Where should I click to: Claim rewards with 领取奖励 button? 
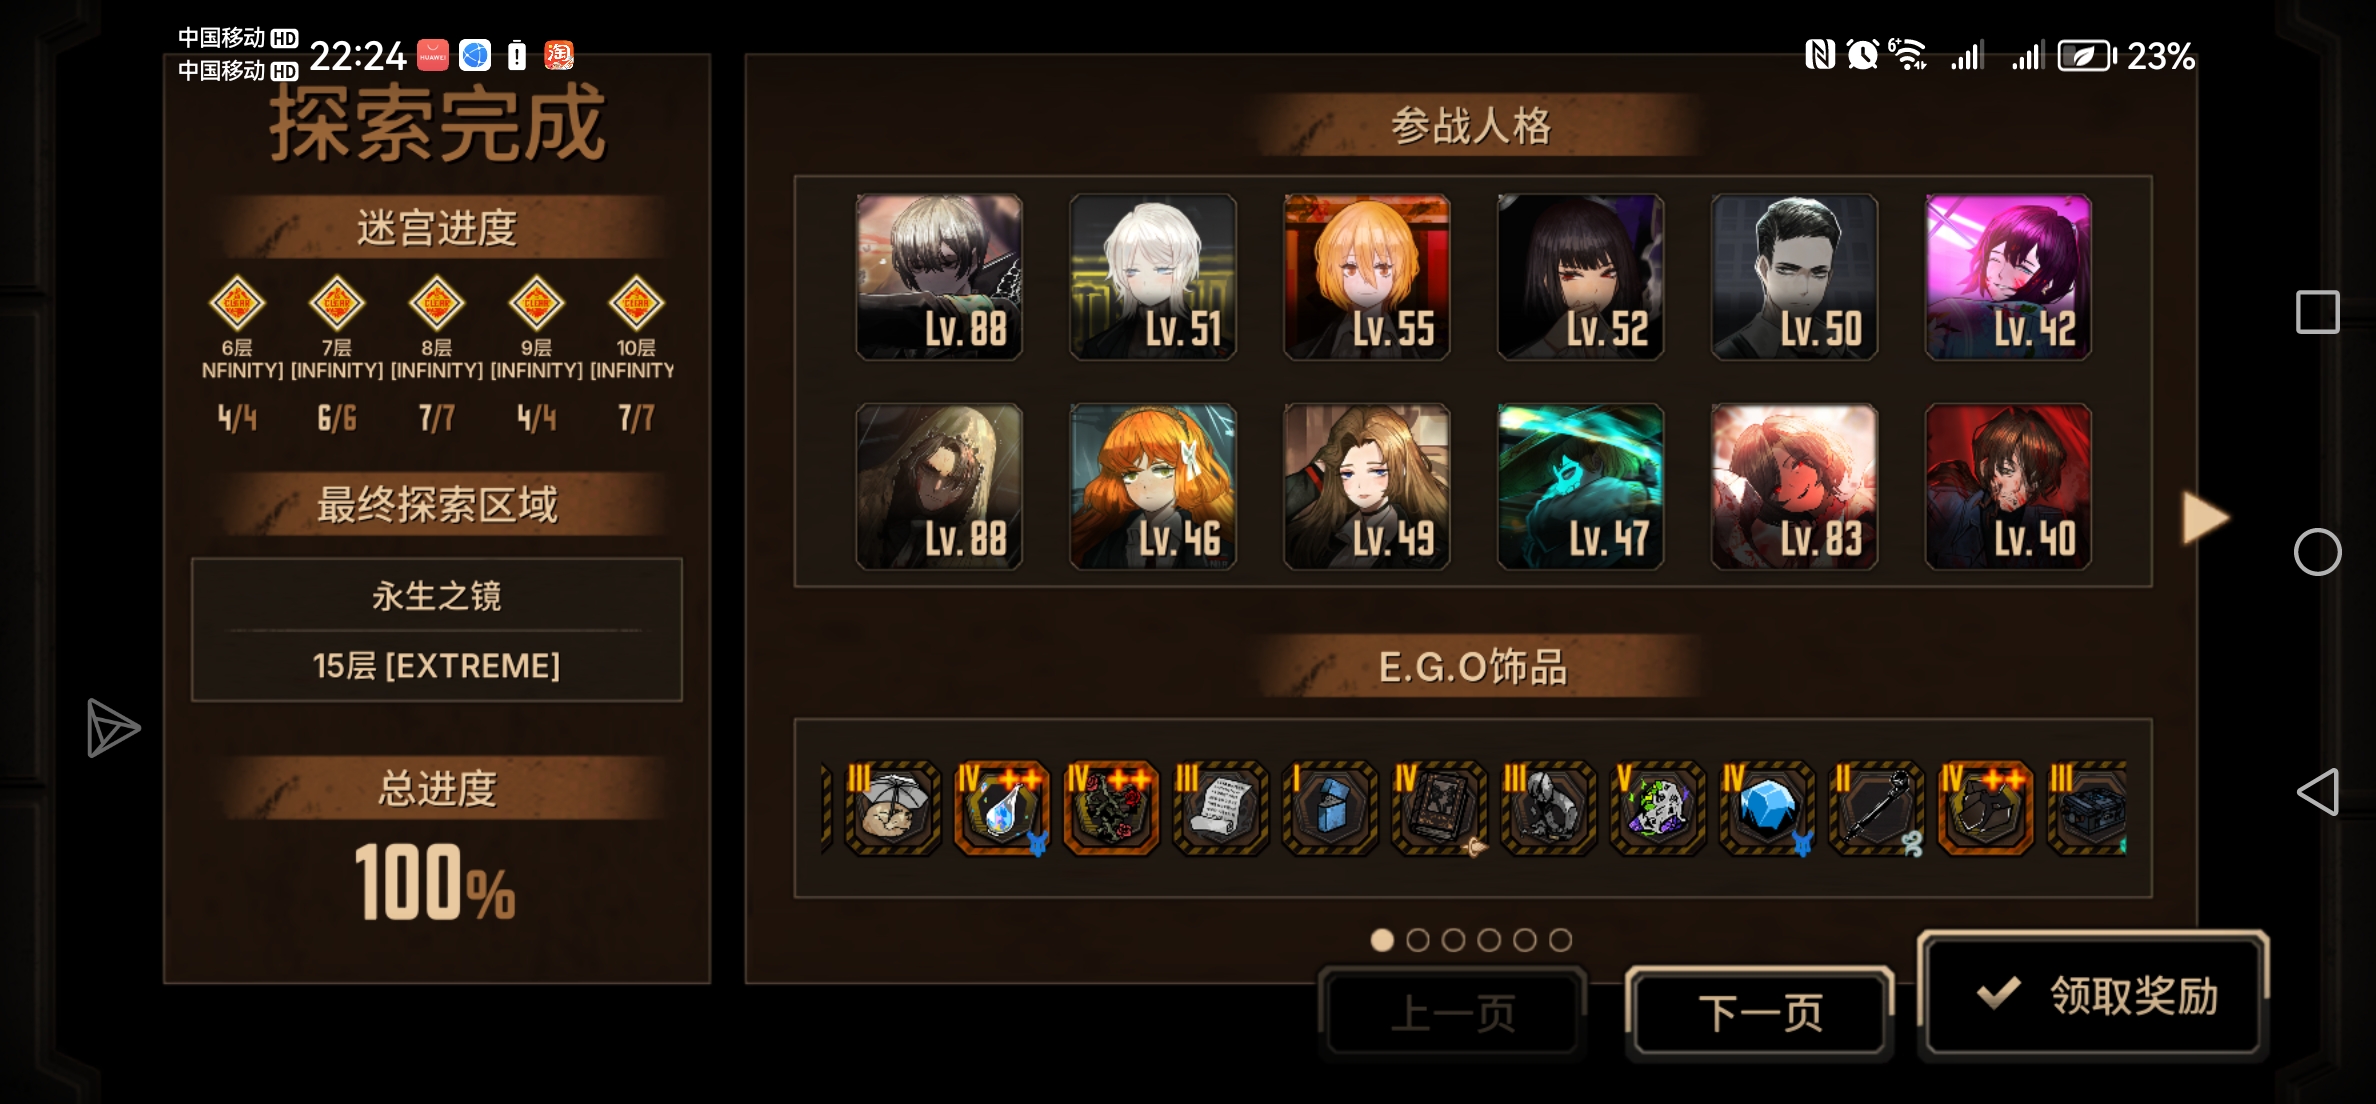point(2093,994)
